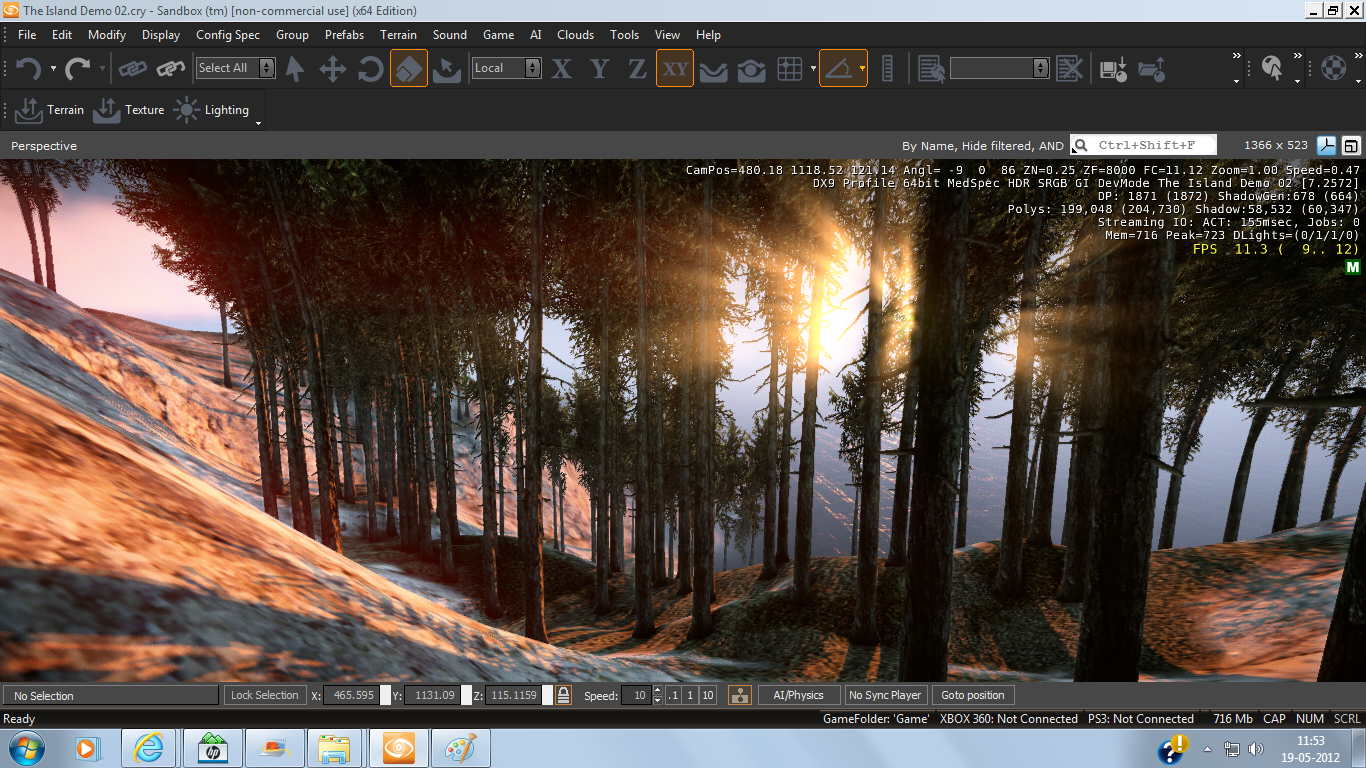The image size is (1366, 768).
Task: Toggle the AI/Physics button
Action: [x=799, y=695]
